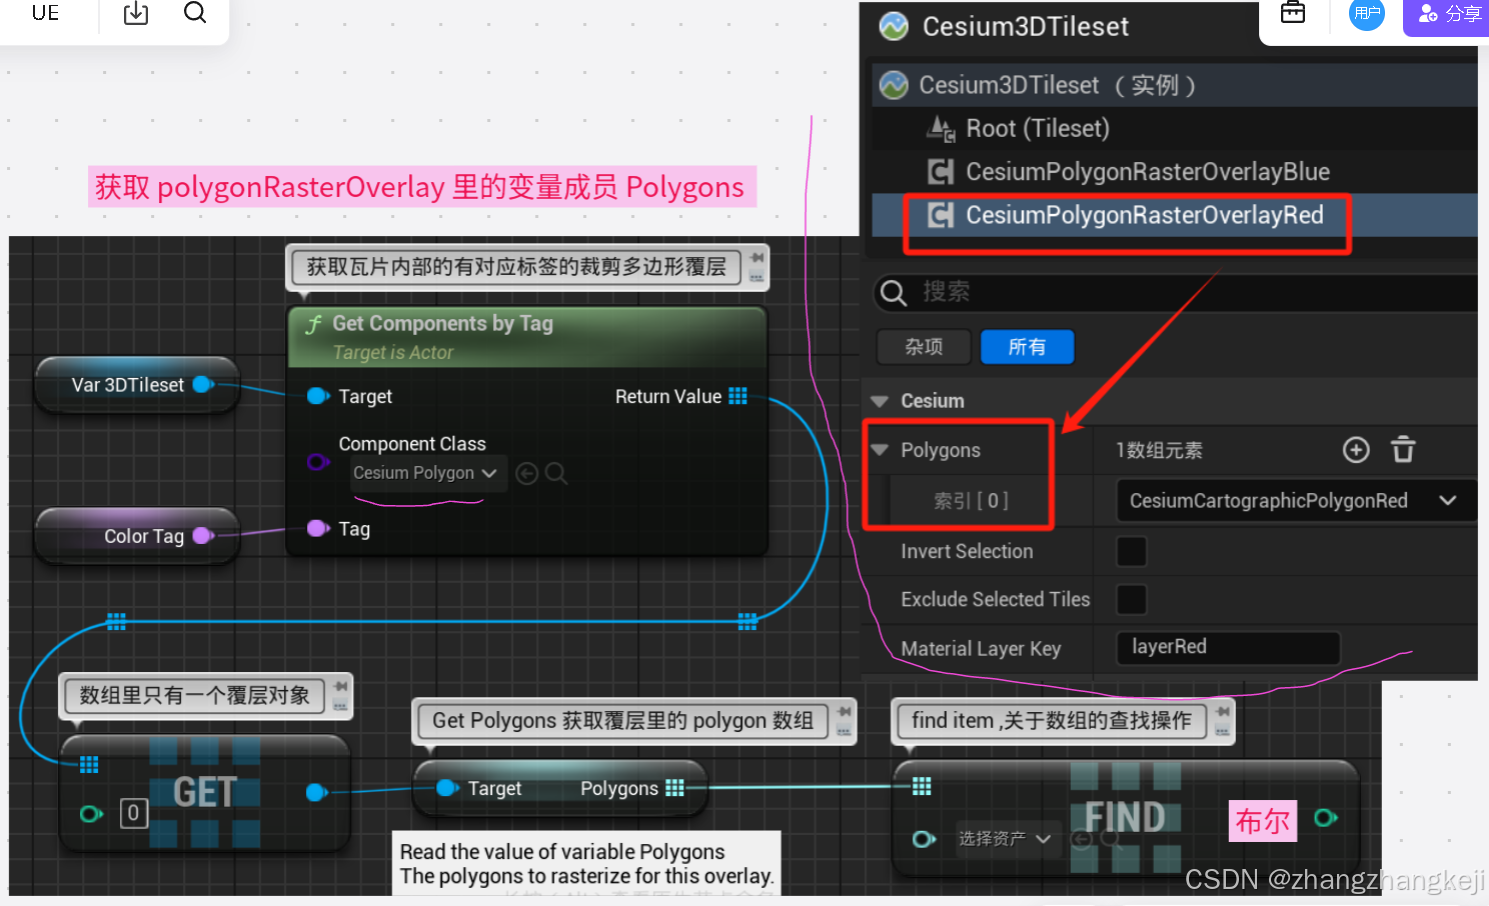Click the toolbox icon near the top right

click(x=1293, y=13)
